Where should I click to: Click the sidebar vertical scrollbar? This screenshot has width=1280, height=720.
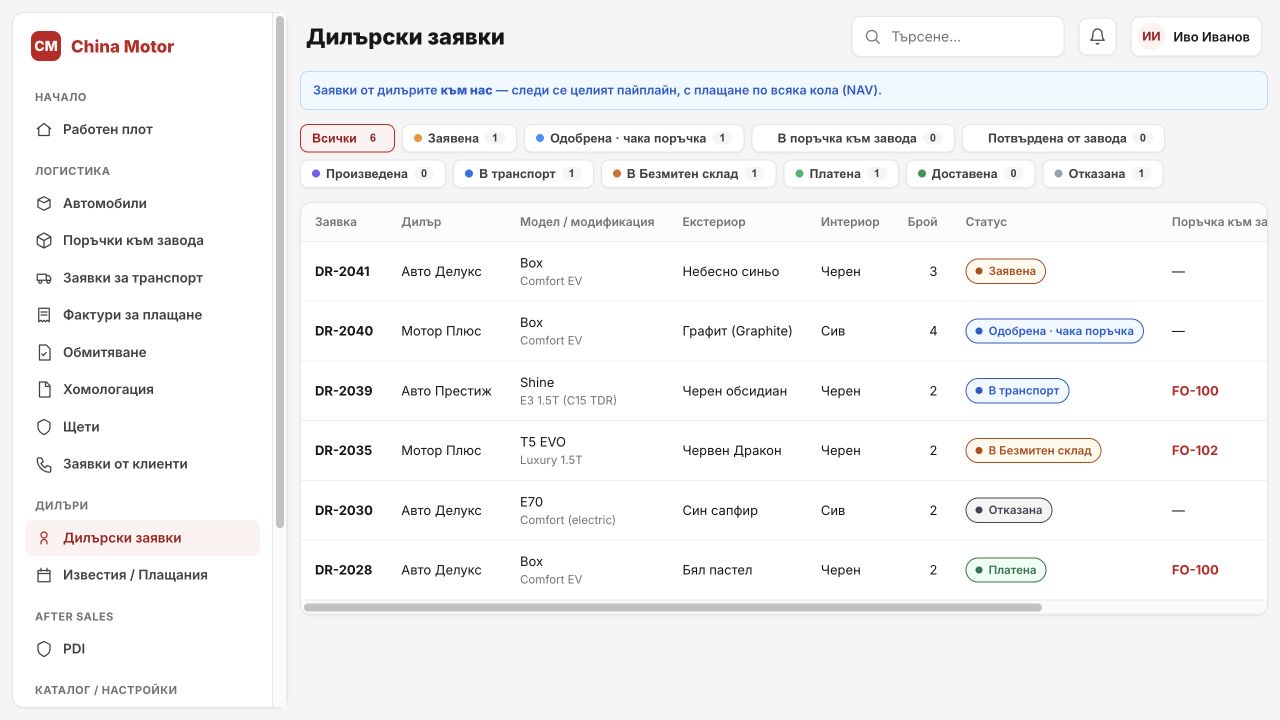[x=280, y=272]
